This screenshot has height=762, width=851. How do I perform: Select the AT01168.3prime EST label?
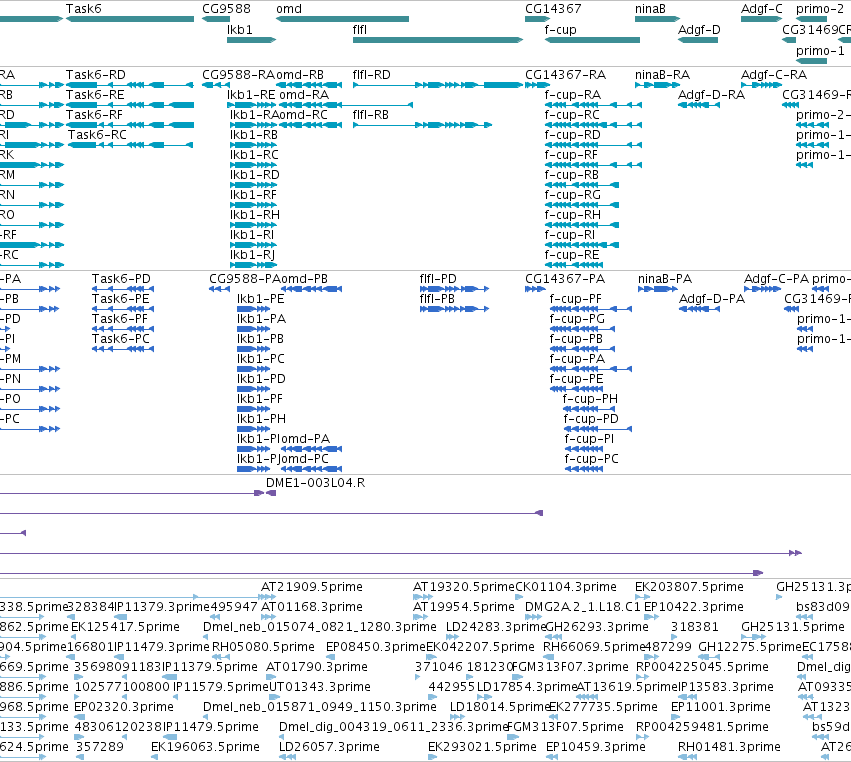(312, 607)
